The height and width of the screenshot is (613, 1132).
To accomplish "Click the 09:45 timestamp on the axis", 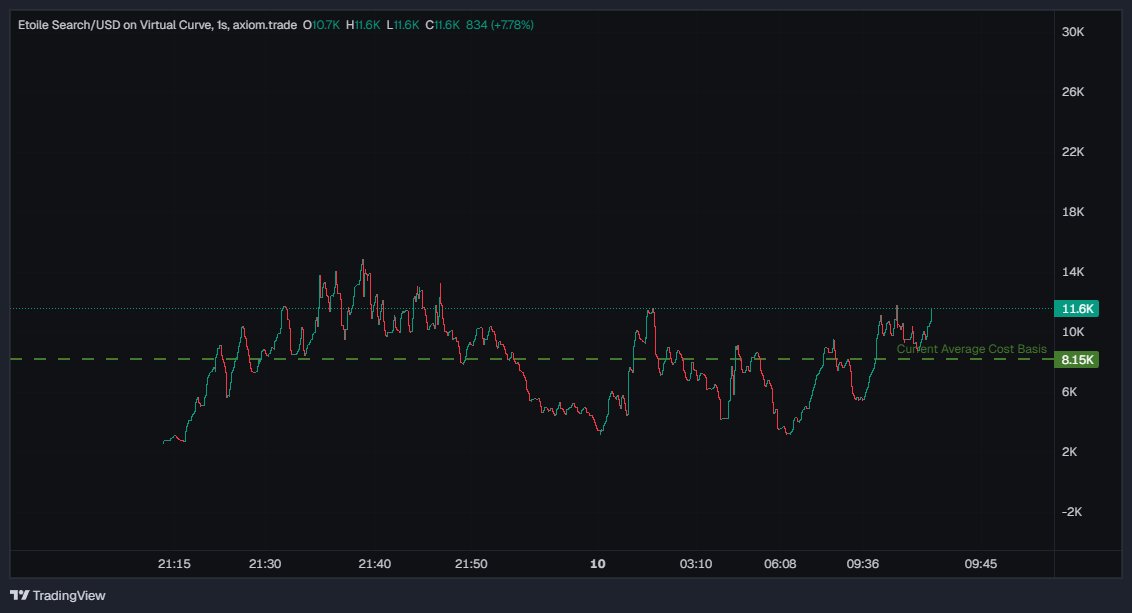I will (x=981, y=563).
